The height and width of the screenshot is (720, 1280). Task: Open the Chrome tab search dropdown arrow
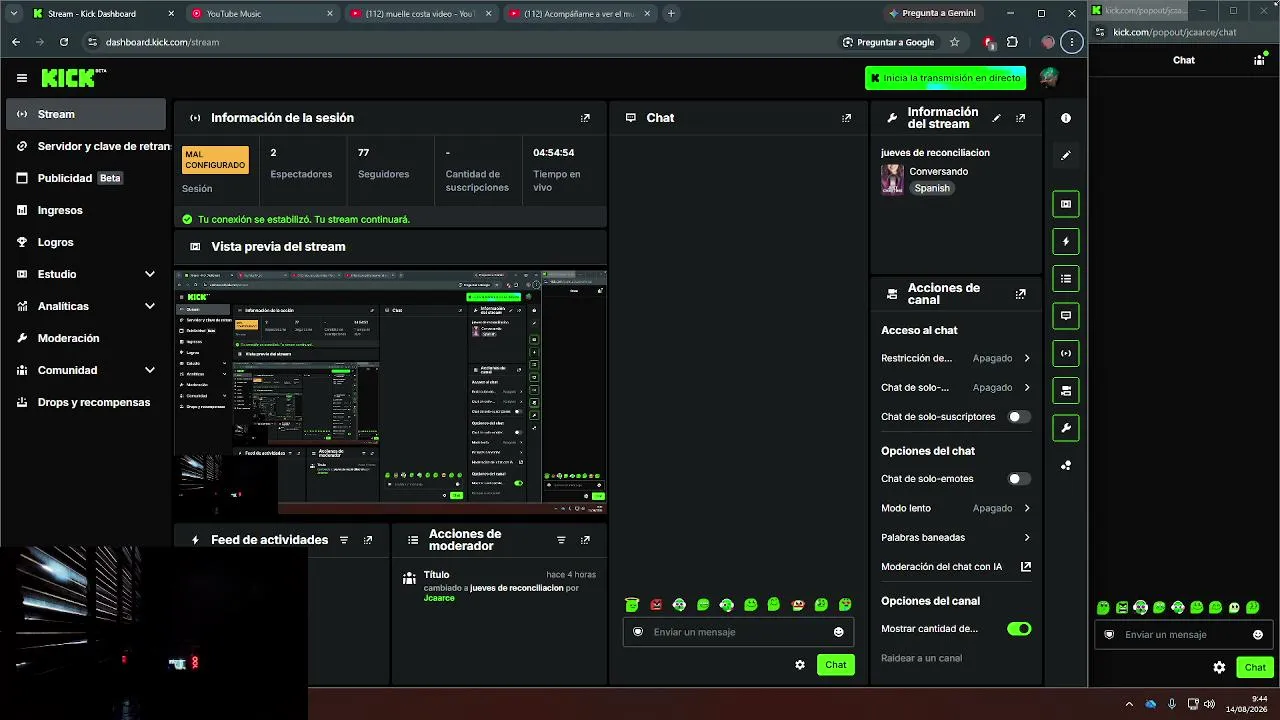(x=14, y=13)
